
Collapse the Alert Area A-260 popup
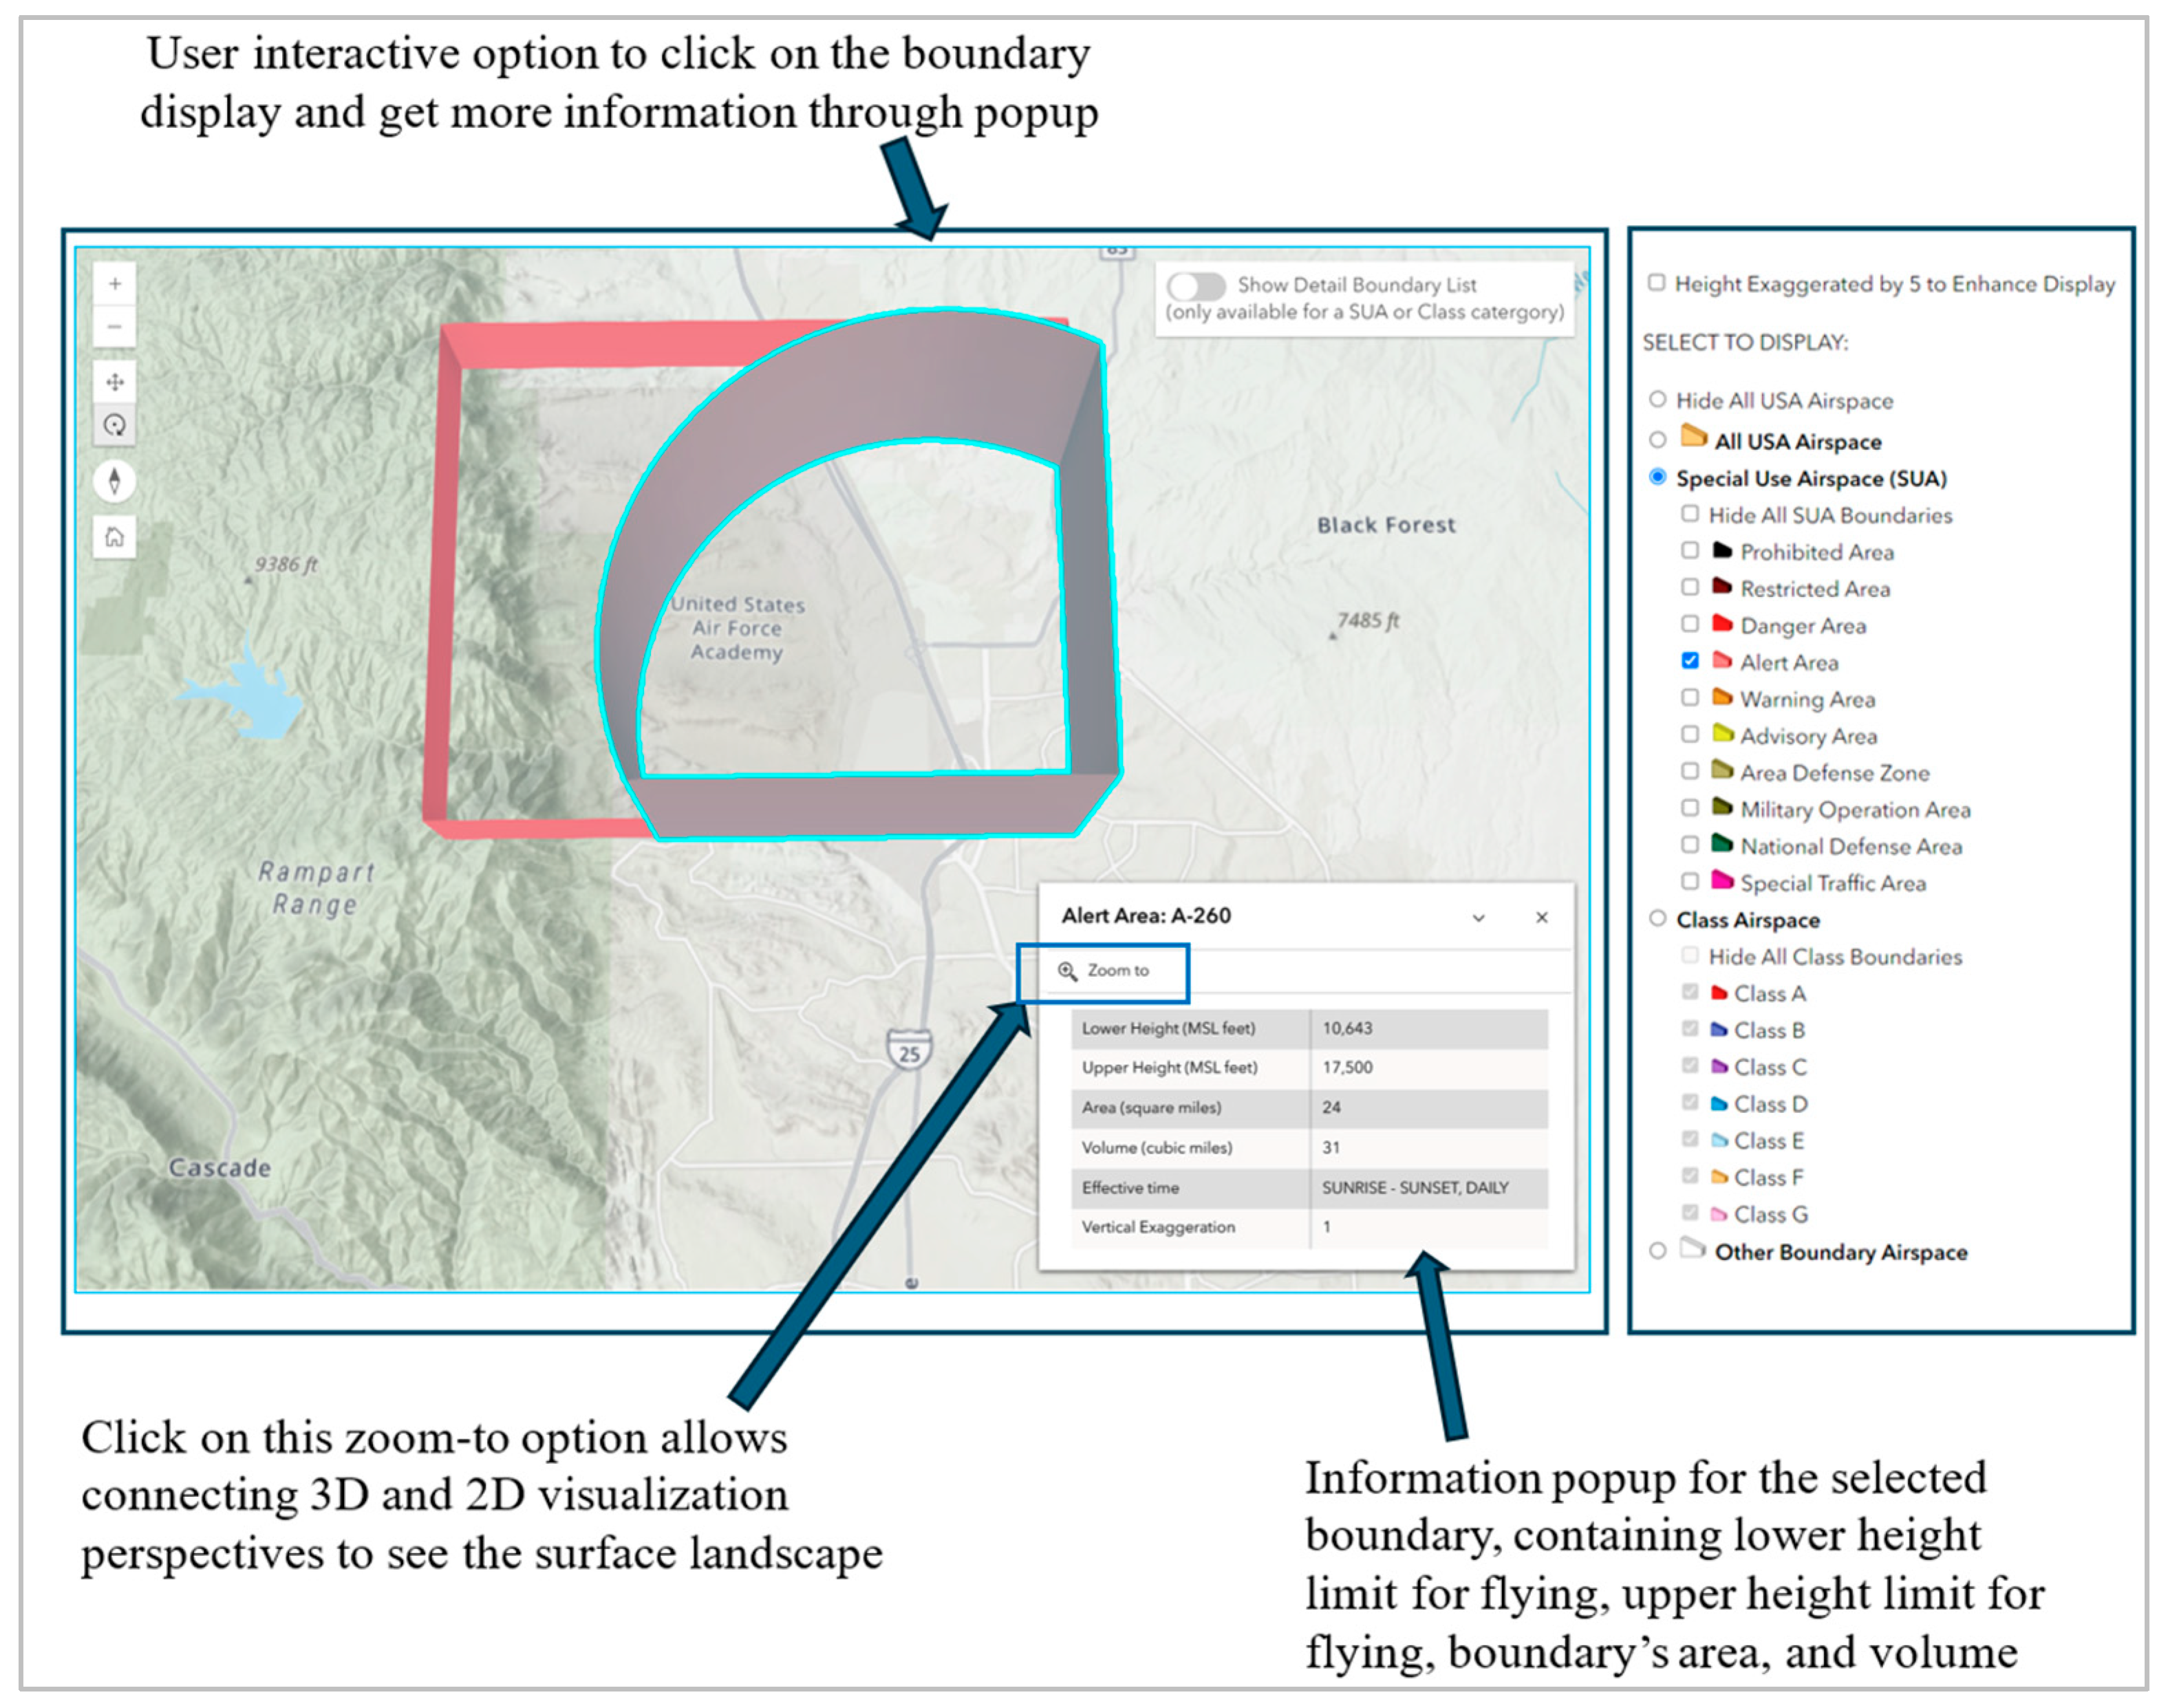(1478, 918)
